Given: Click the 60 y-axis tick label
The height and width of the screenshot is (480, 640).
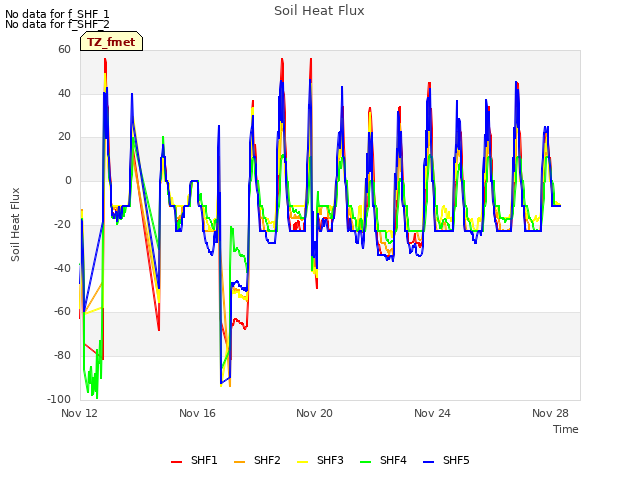Looking at the screenshot, I should point(64,49).
